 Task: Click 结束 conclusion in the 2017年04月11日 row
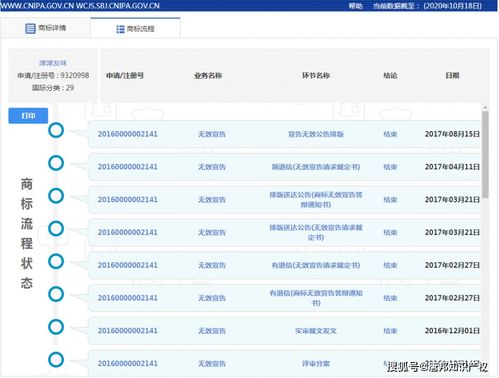pos(390,167)
